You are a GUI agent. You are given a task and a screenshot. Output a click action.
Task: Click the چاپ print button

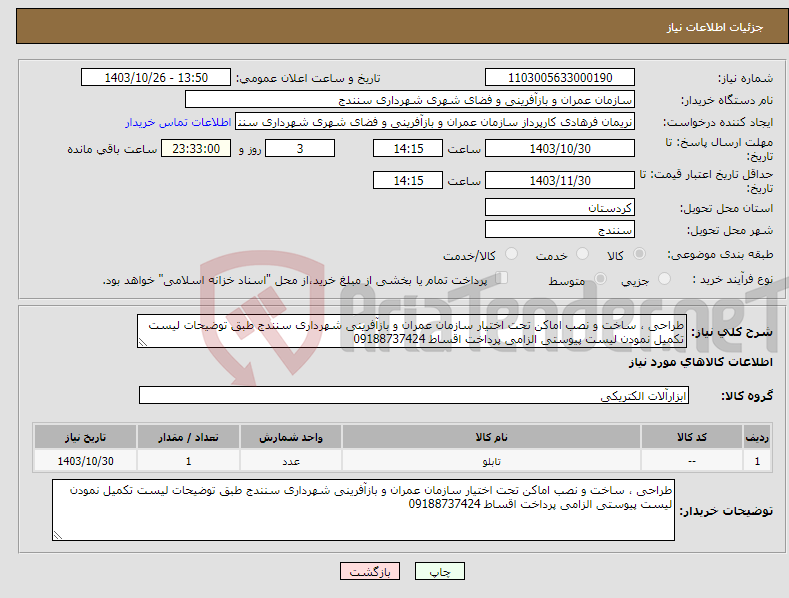tap(440, 571)
